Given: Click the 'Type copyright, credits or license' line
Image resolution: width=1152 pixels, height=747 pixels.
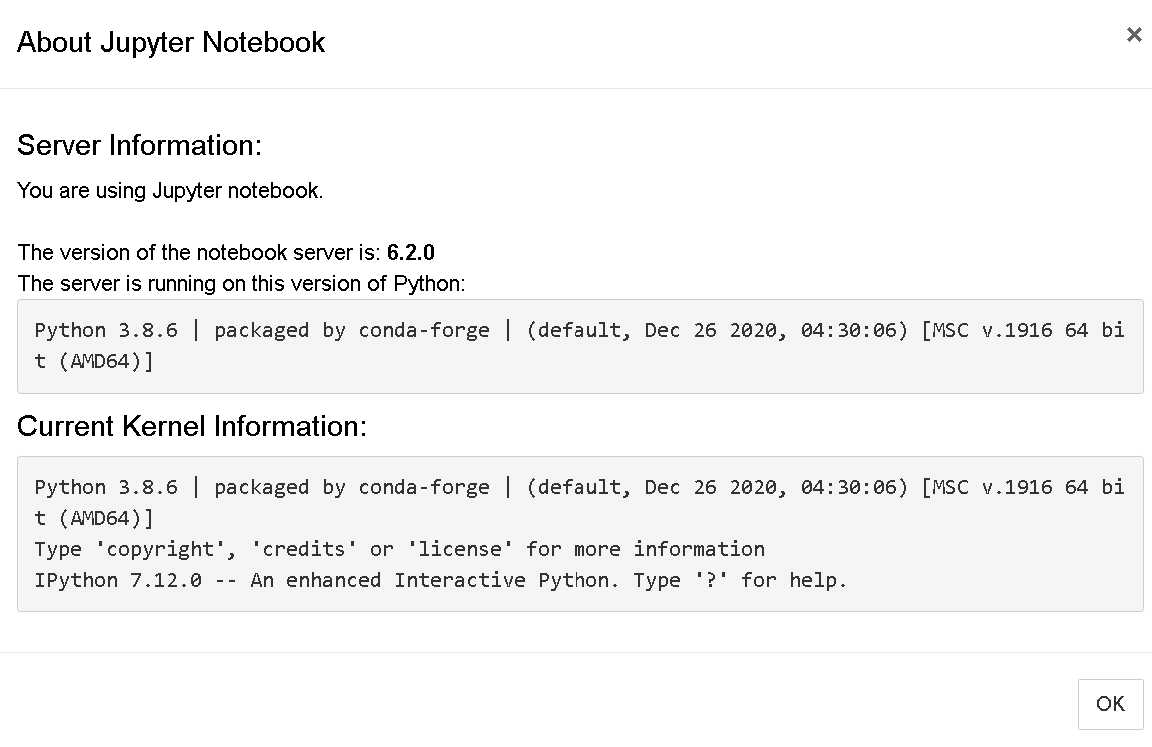Looking at the screenshot, I should 400,548.
